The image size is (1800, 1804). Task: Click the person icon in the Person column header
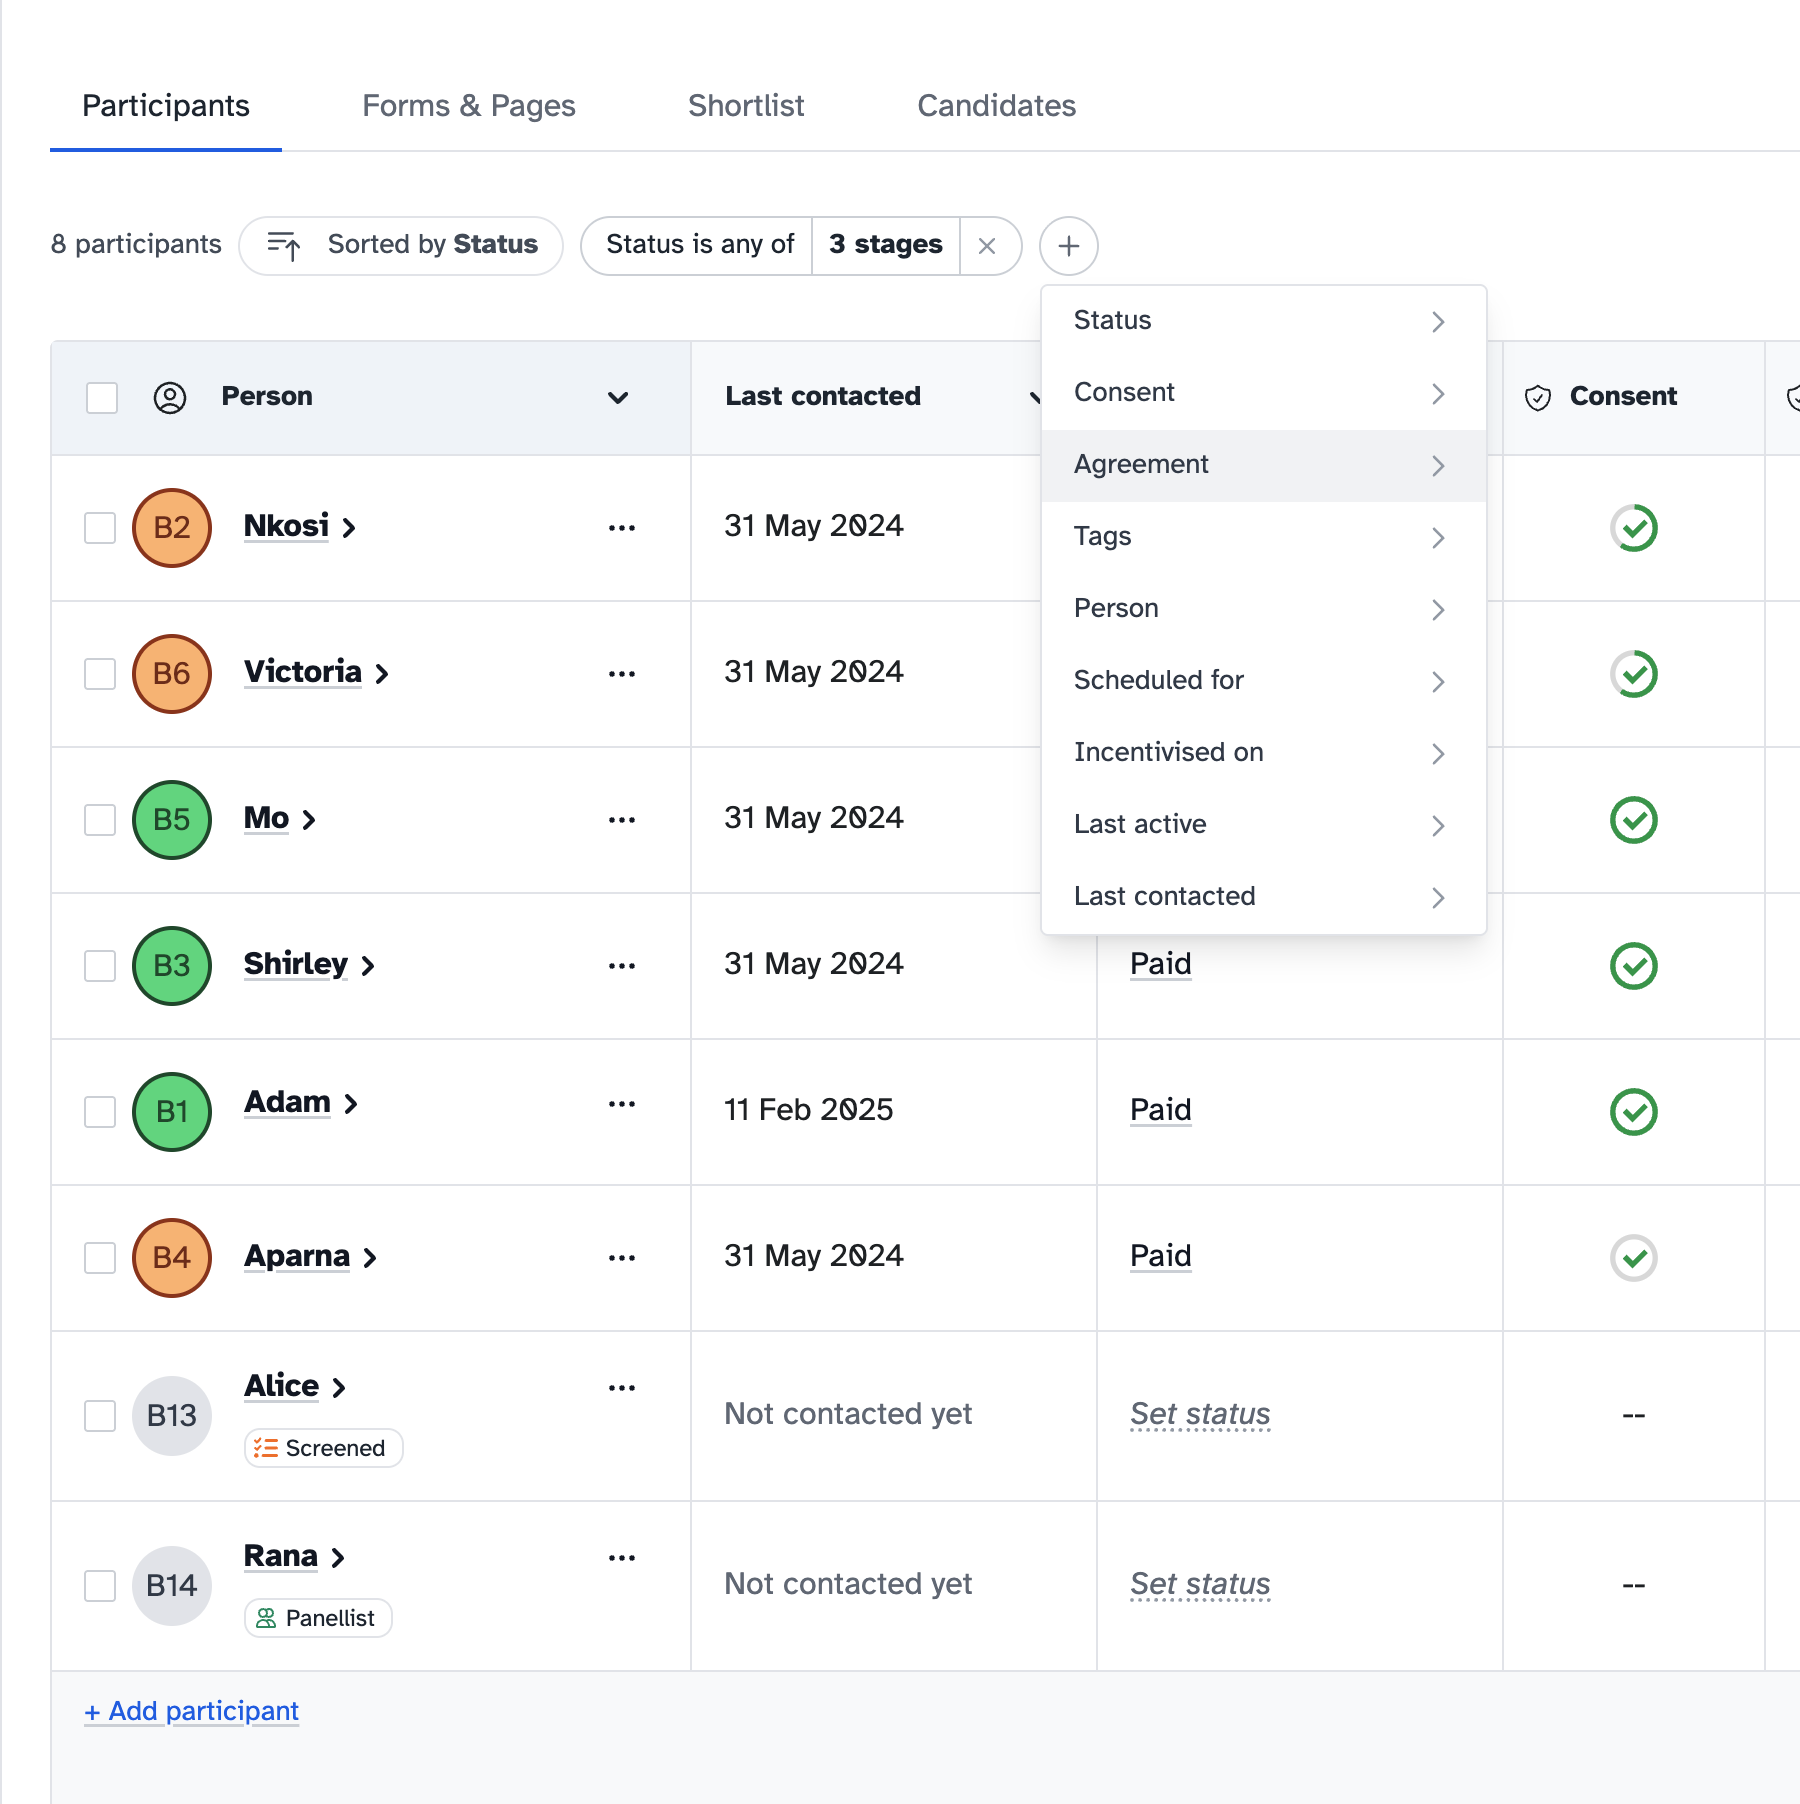click(x=170, y=397)
